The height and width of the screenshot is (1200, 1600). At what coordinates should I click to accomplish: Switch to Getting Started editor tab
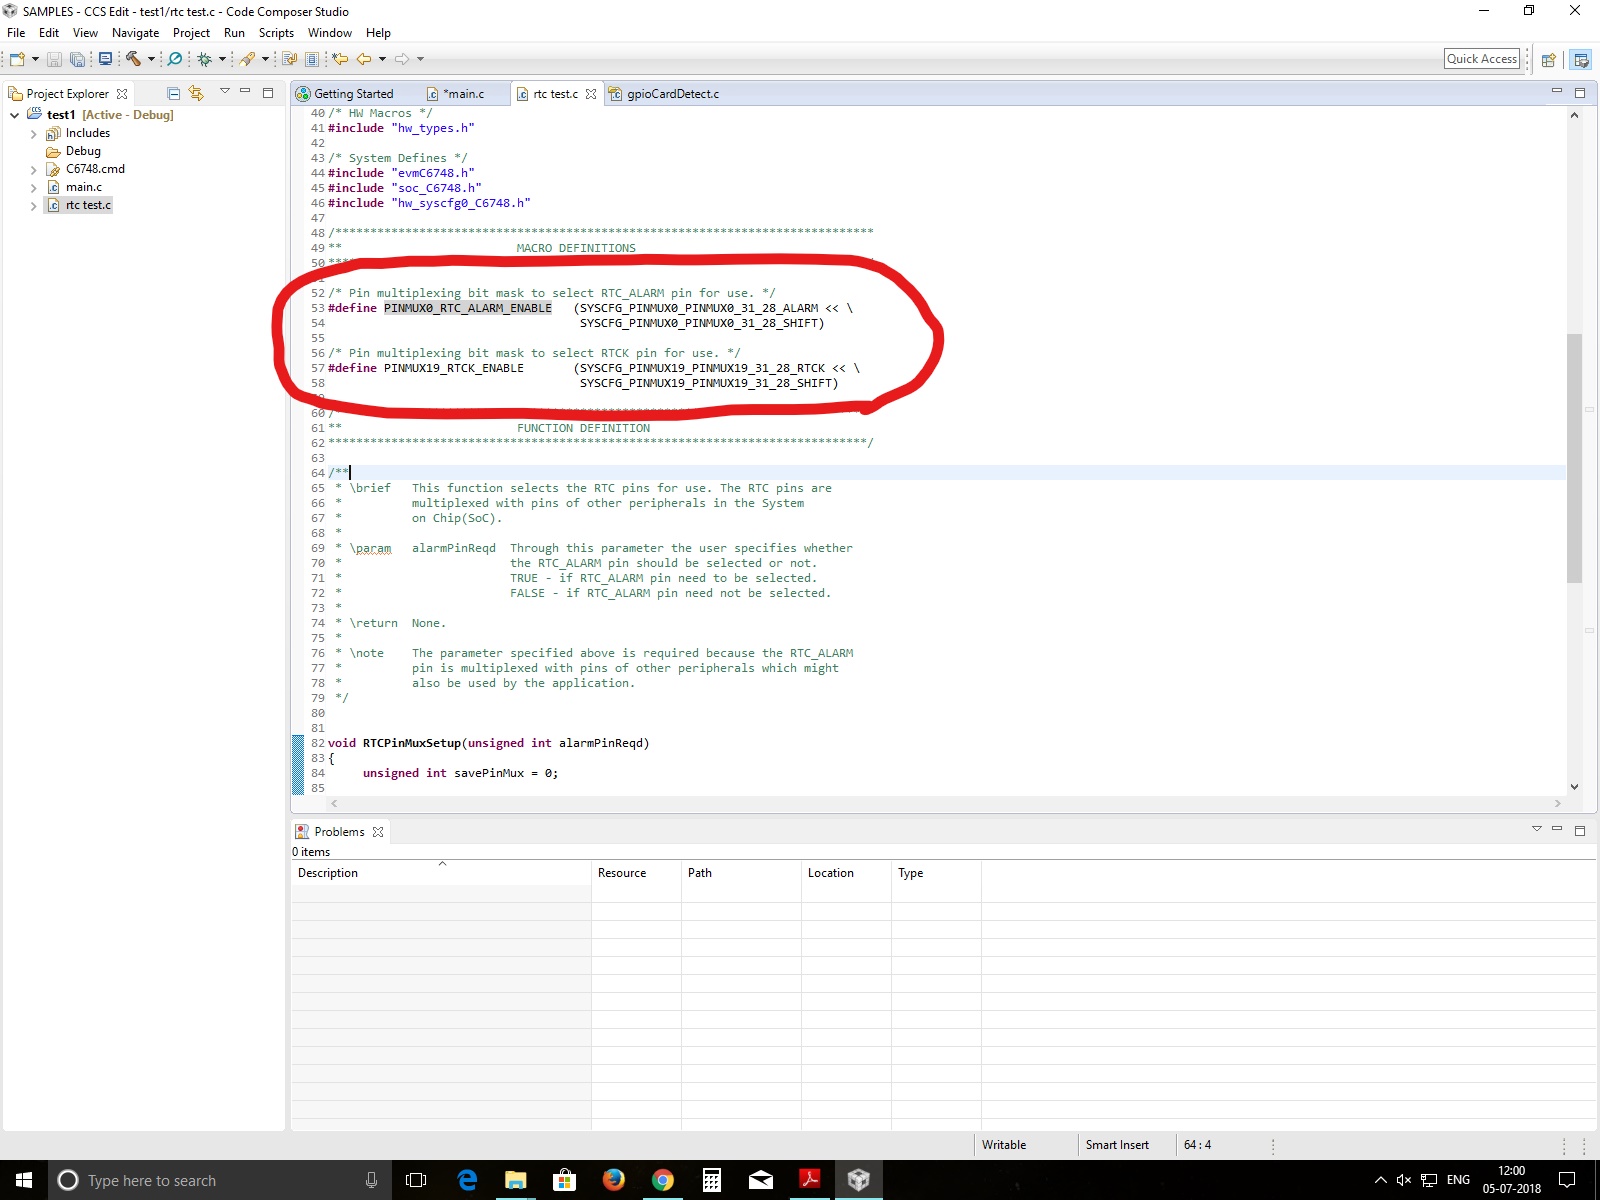coord(353,94)
